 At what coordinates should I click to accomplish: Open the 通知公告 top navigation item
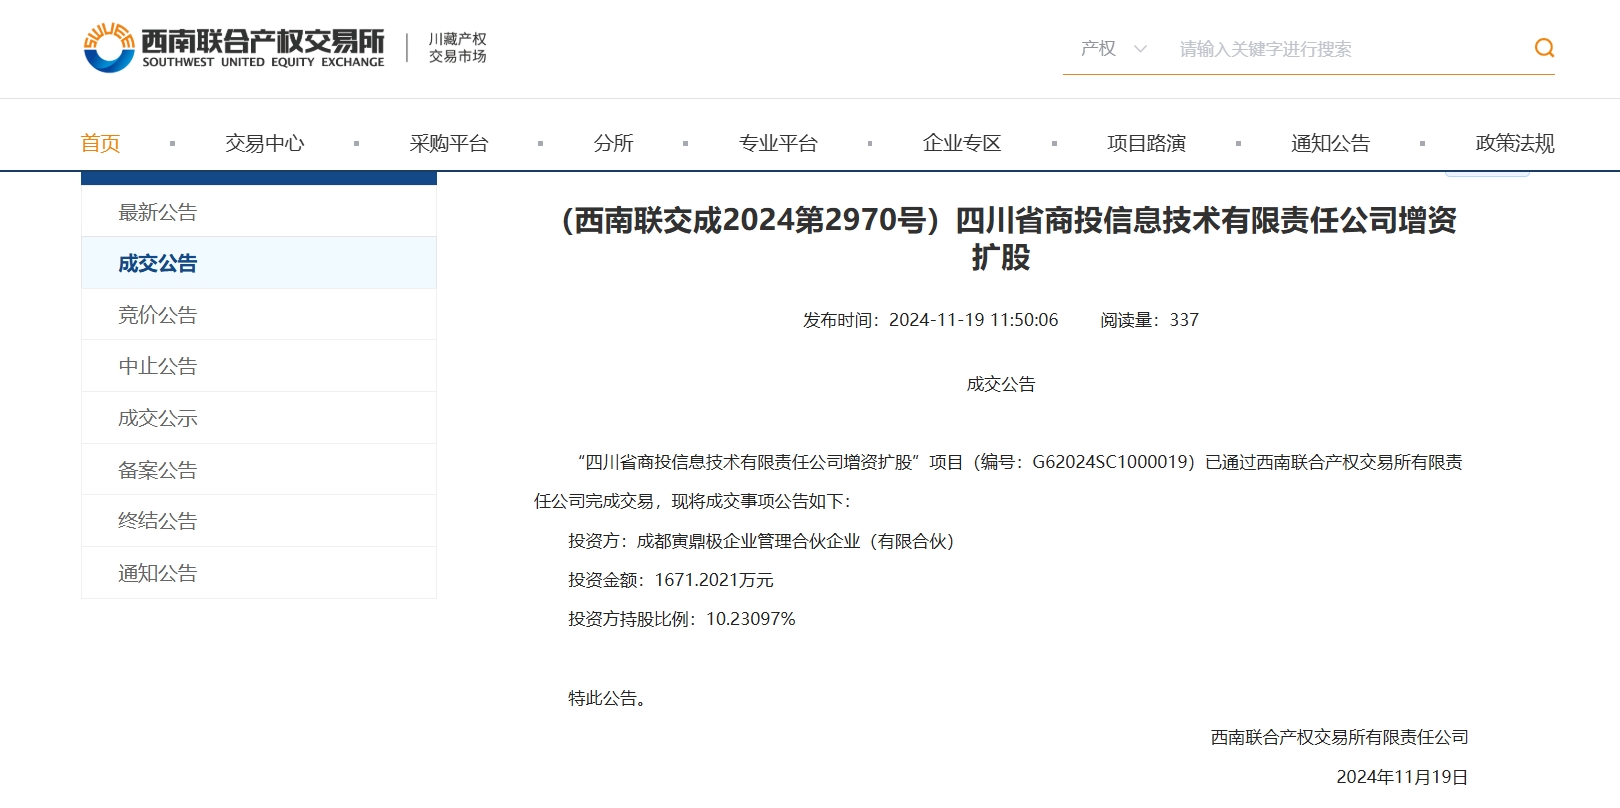[x=1330, y=143]
